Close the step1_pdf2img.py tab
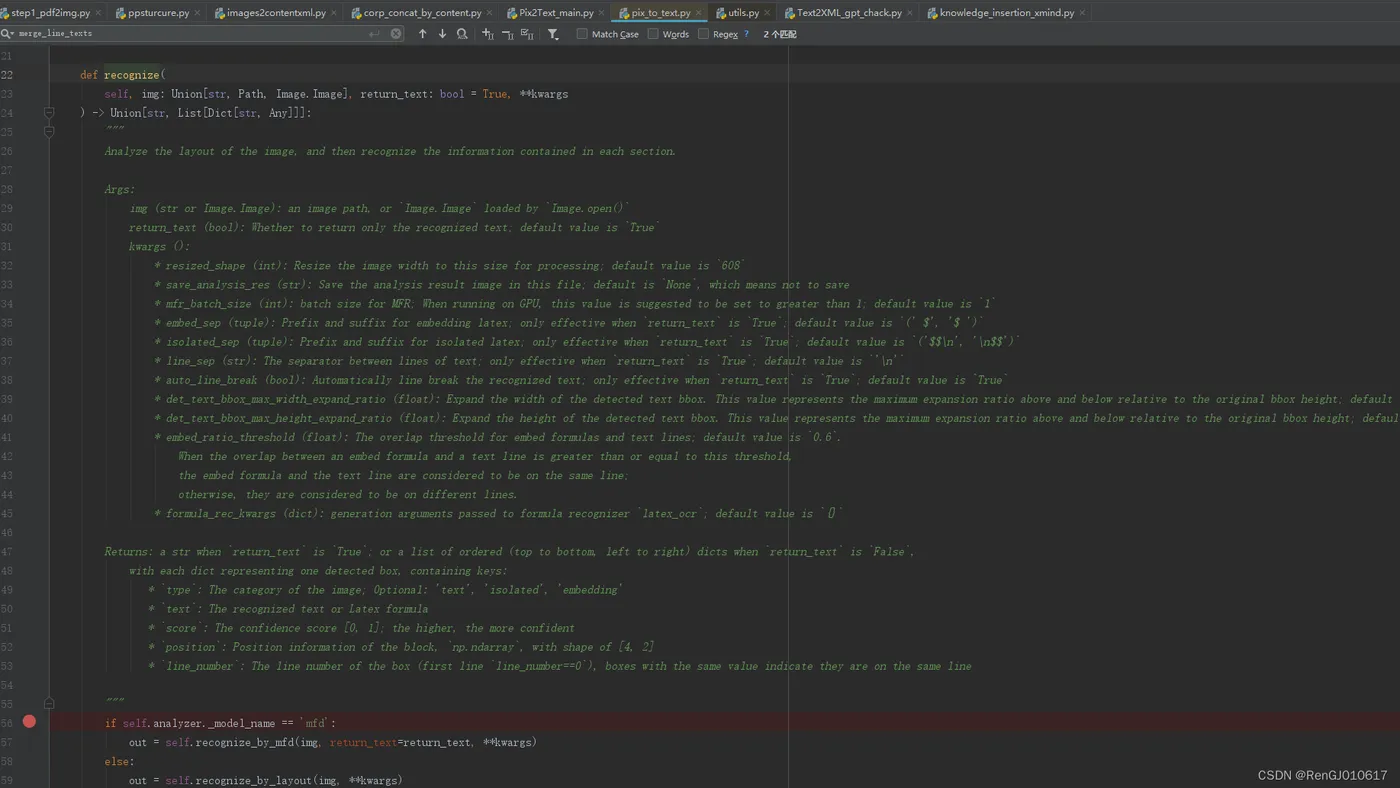 [98, 13]
